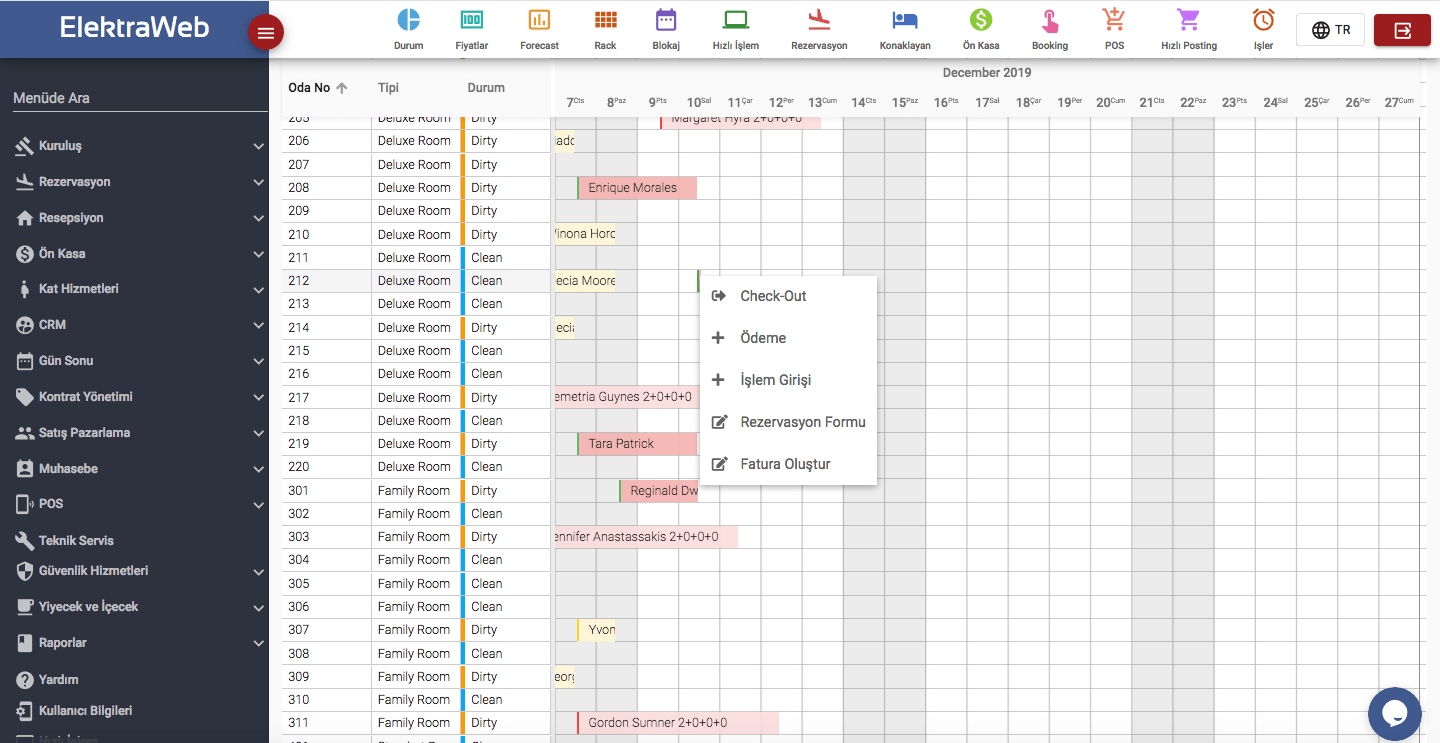
Task: Open Gordon Sumner reservation bar
Action: click(x=678, y=723)
